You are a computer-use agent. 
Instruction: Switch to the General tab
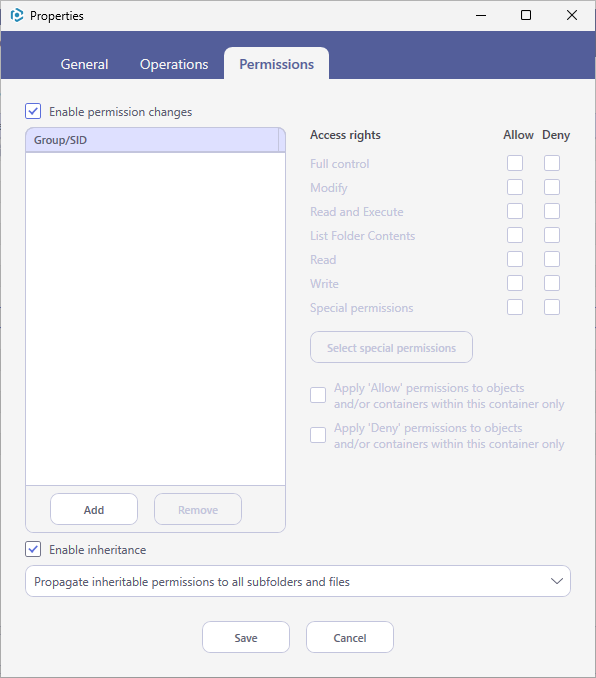click(x=84, y=64)
